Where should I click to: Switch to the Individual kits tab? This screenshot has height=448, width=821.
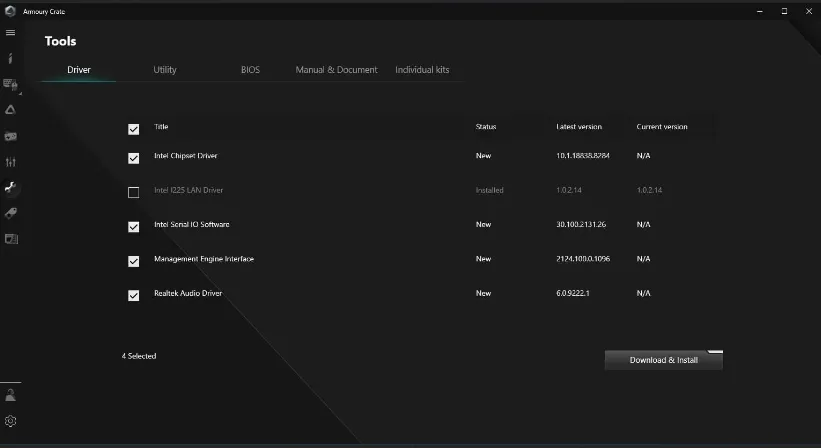[422, 70]
